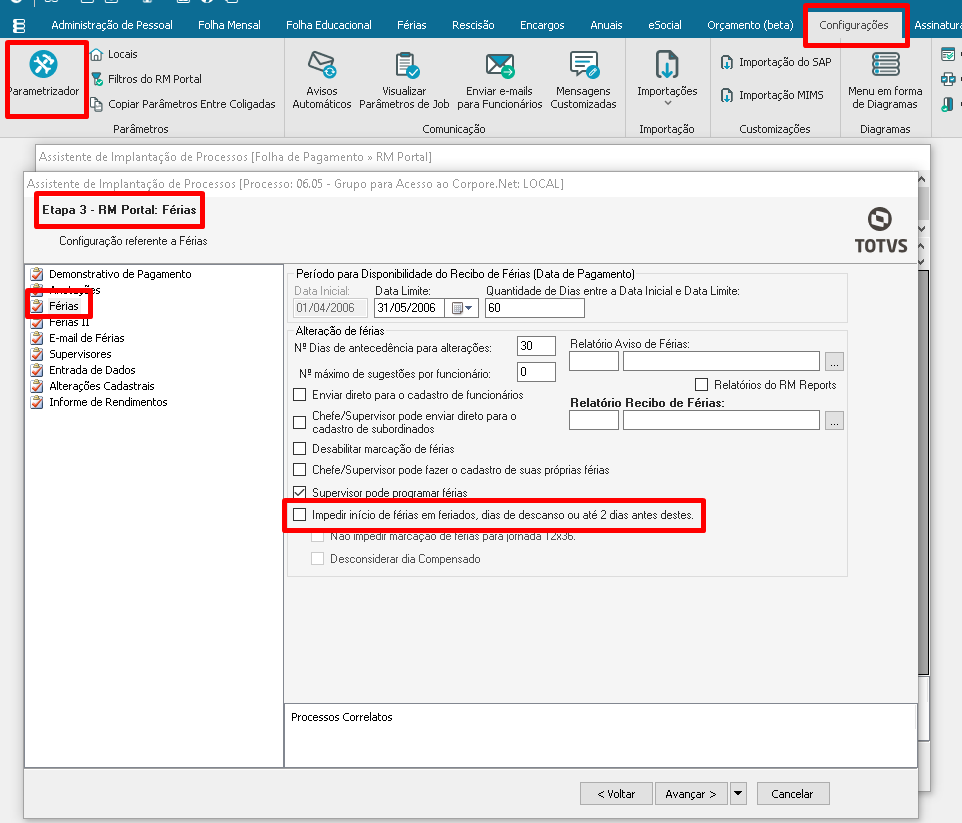Open the Administração de Pessoal tab
The image size is (962, 823).
112,25
